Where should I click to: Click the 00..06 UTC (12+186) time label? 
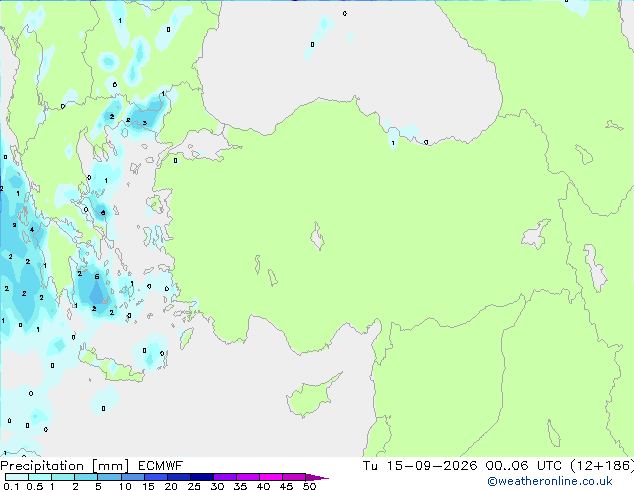(x=560, y=466)
